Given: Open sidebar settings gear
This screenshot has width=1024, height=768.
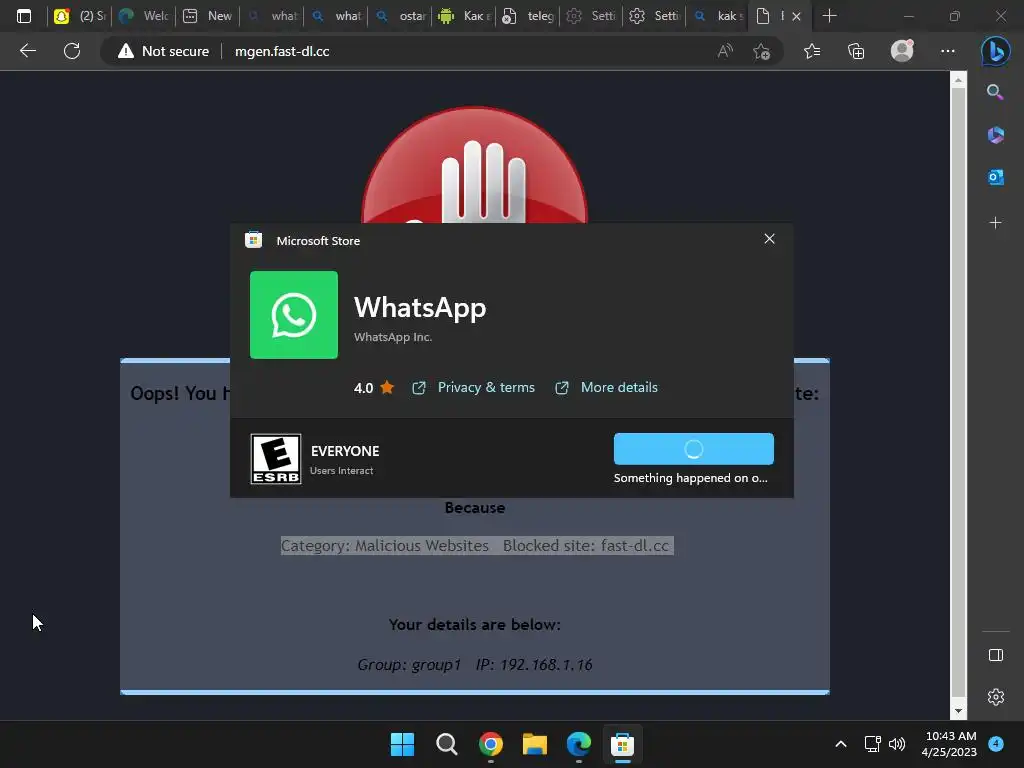Looking at the screenshot, I should tap(995, 697).
